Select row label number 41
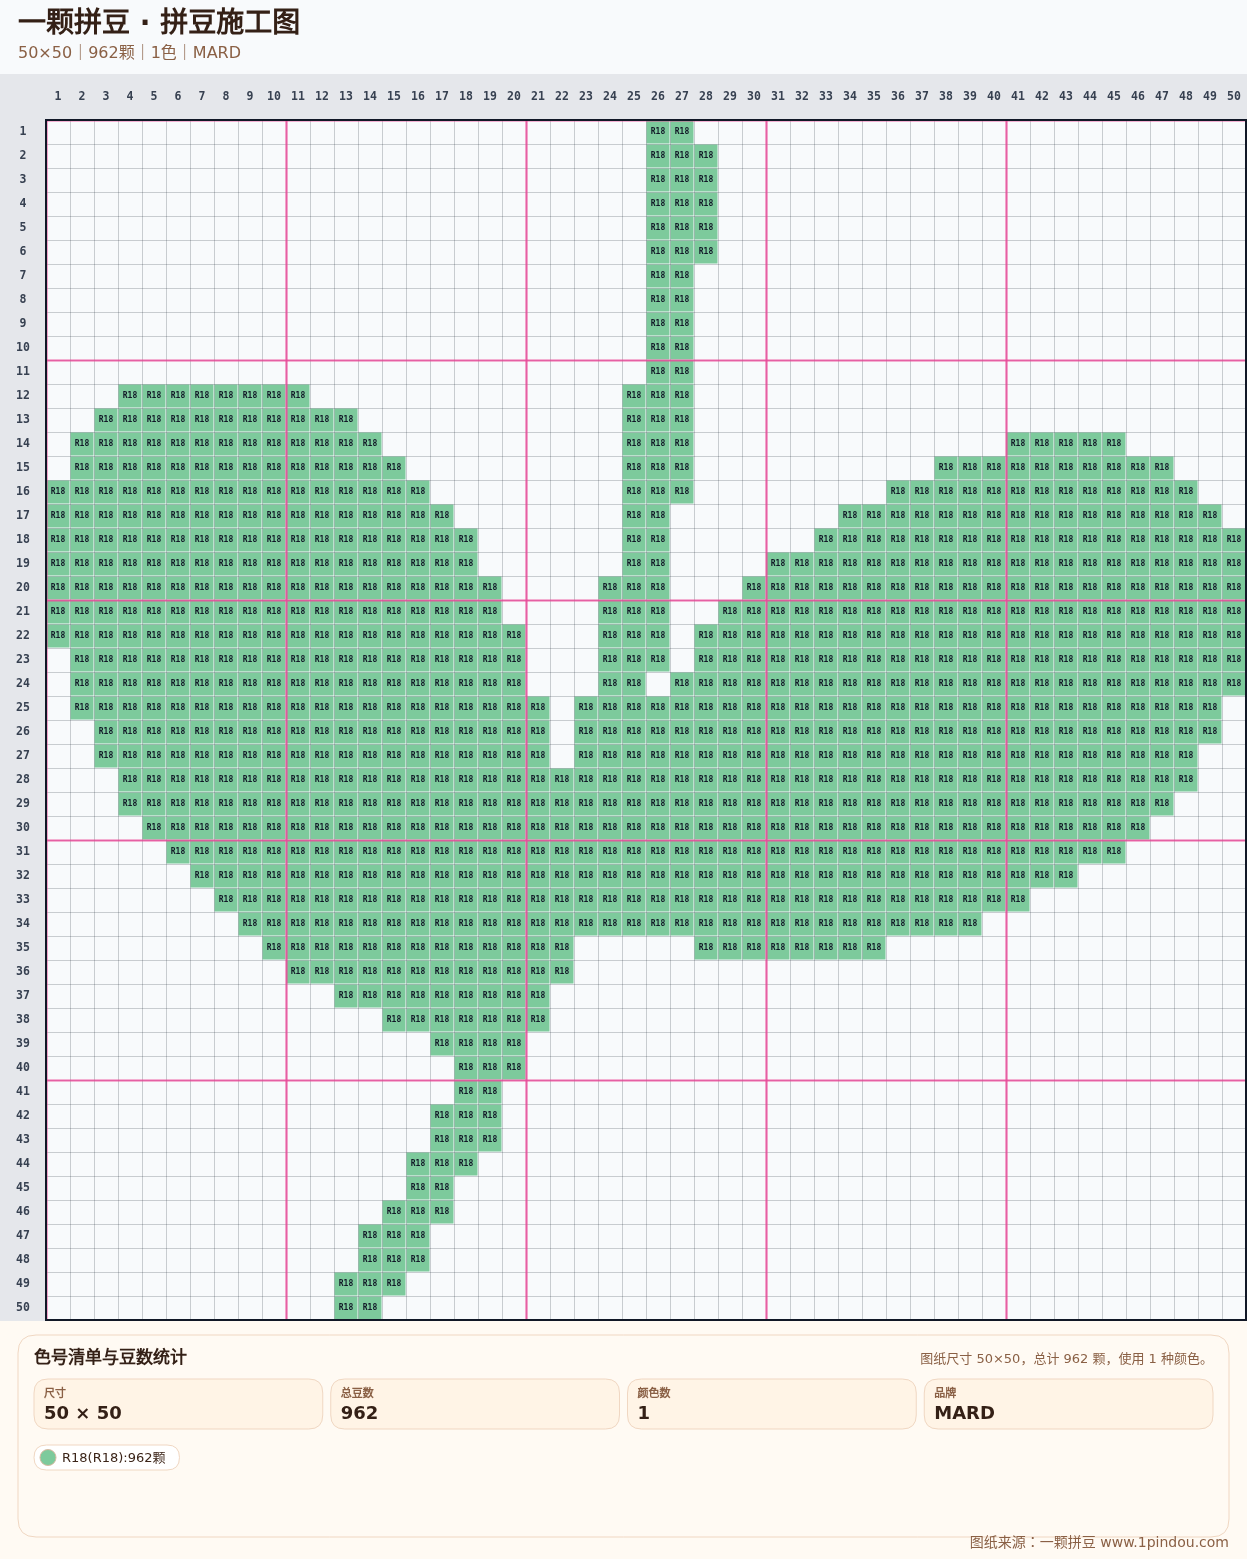Image resolution: width=1247 pixels, height=1559 pixels. 23,1091
